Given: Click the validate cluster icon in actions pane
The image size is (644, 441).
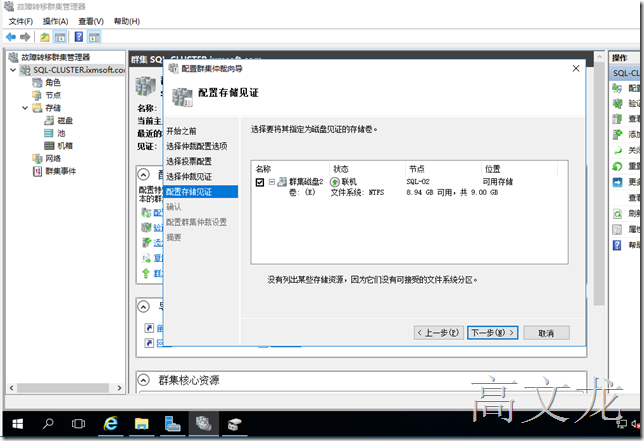Looking at the screenshot, I should click(617, 103).
